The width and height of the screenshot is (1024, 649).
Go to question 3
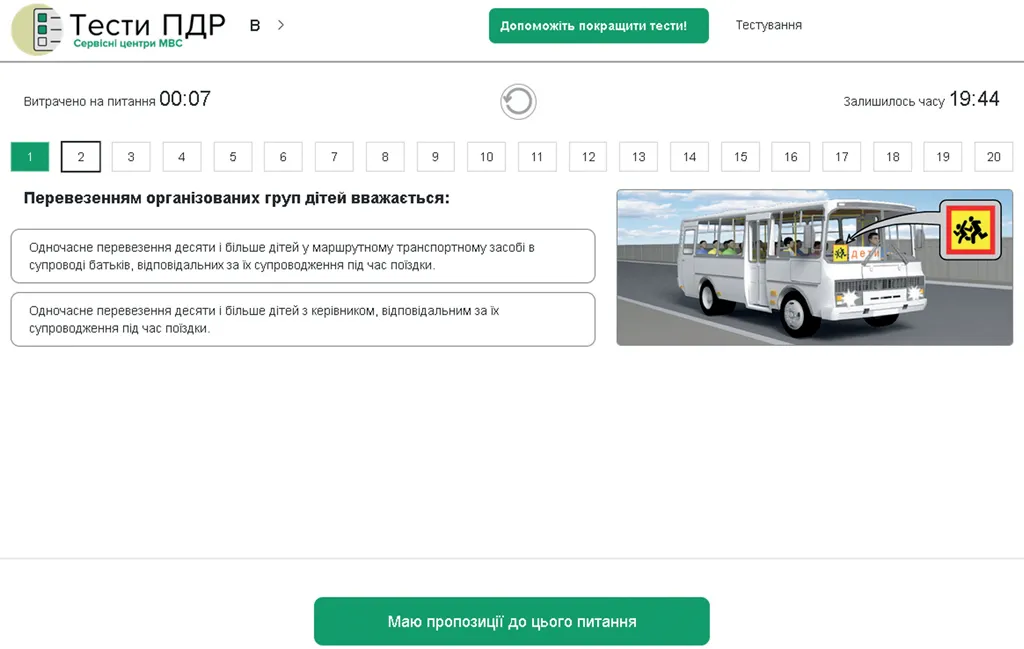click(131, 157)
